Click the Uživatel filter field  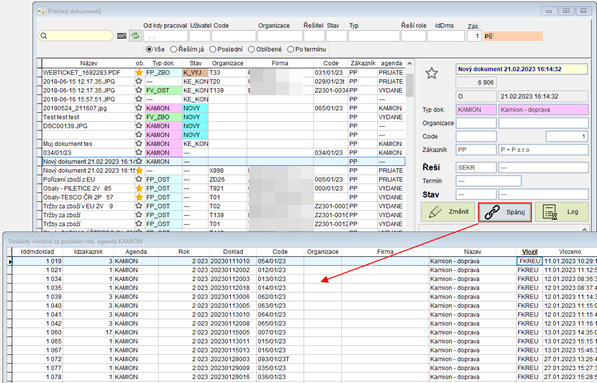pos(200,36)
